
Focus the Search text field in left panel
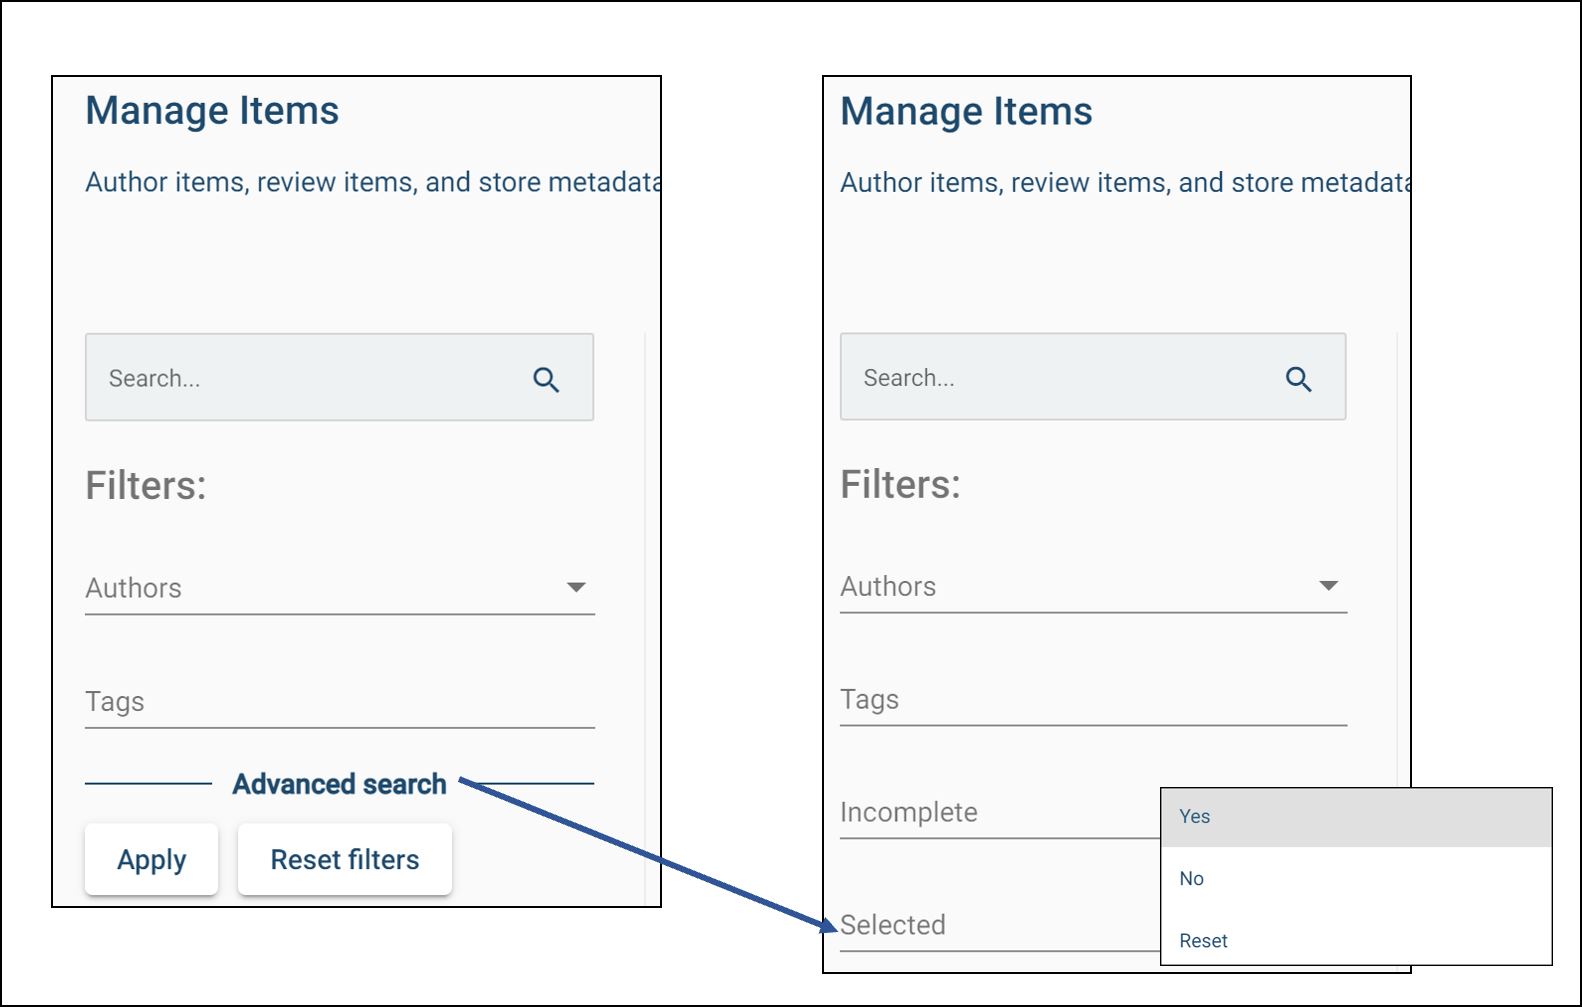click(310, 379)
